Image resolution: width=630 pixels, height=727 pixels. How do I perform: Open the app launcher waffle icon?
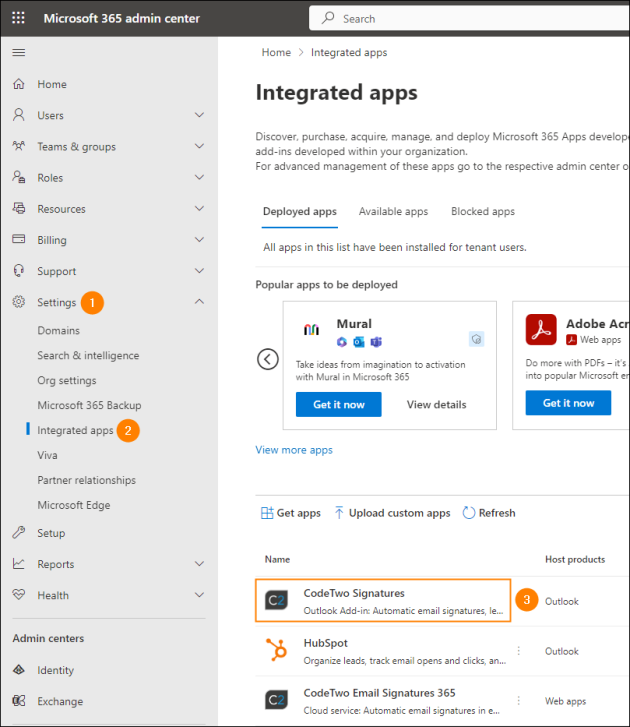(x=18, y=18)
